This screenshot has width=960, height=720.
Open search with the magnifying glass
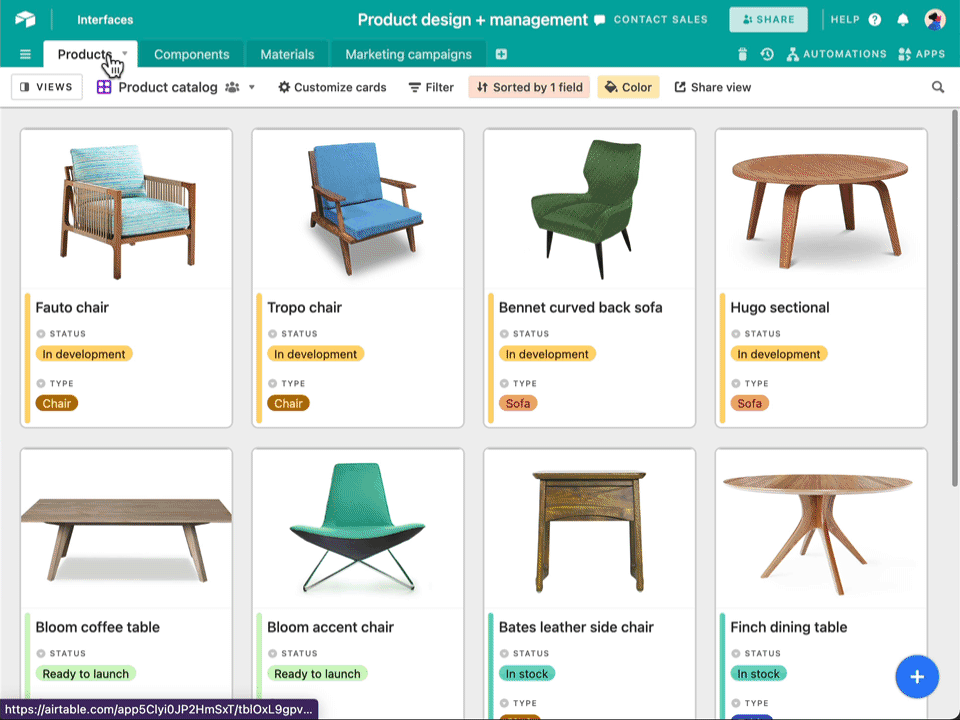pos(938,87)
